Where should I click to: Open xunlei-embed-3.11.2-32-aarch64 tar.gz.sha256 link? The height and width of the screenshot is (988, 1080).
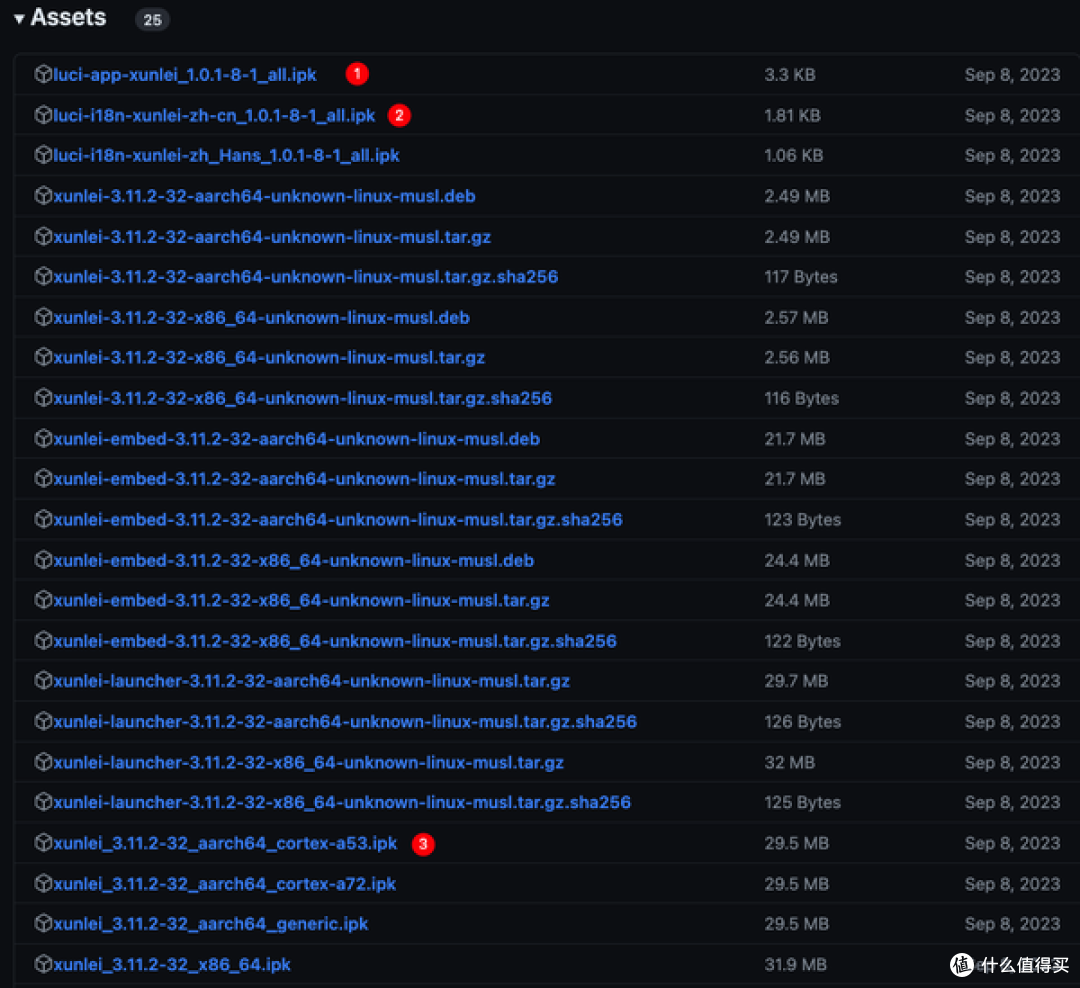click(338, 519)
